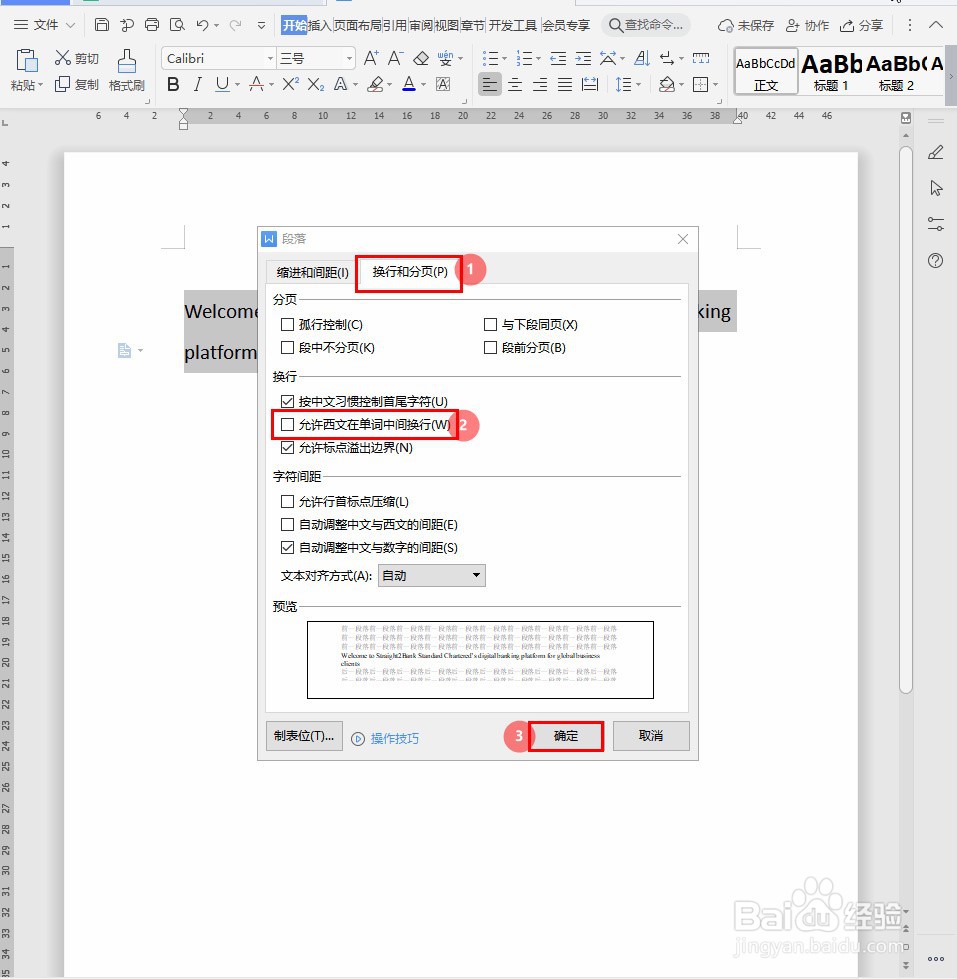Check 允许行首标点压缩(L)
The width and height of the screenshot is (957, 979).
[288, 501]
